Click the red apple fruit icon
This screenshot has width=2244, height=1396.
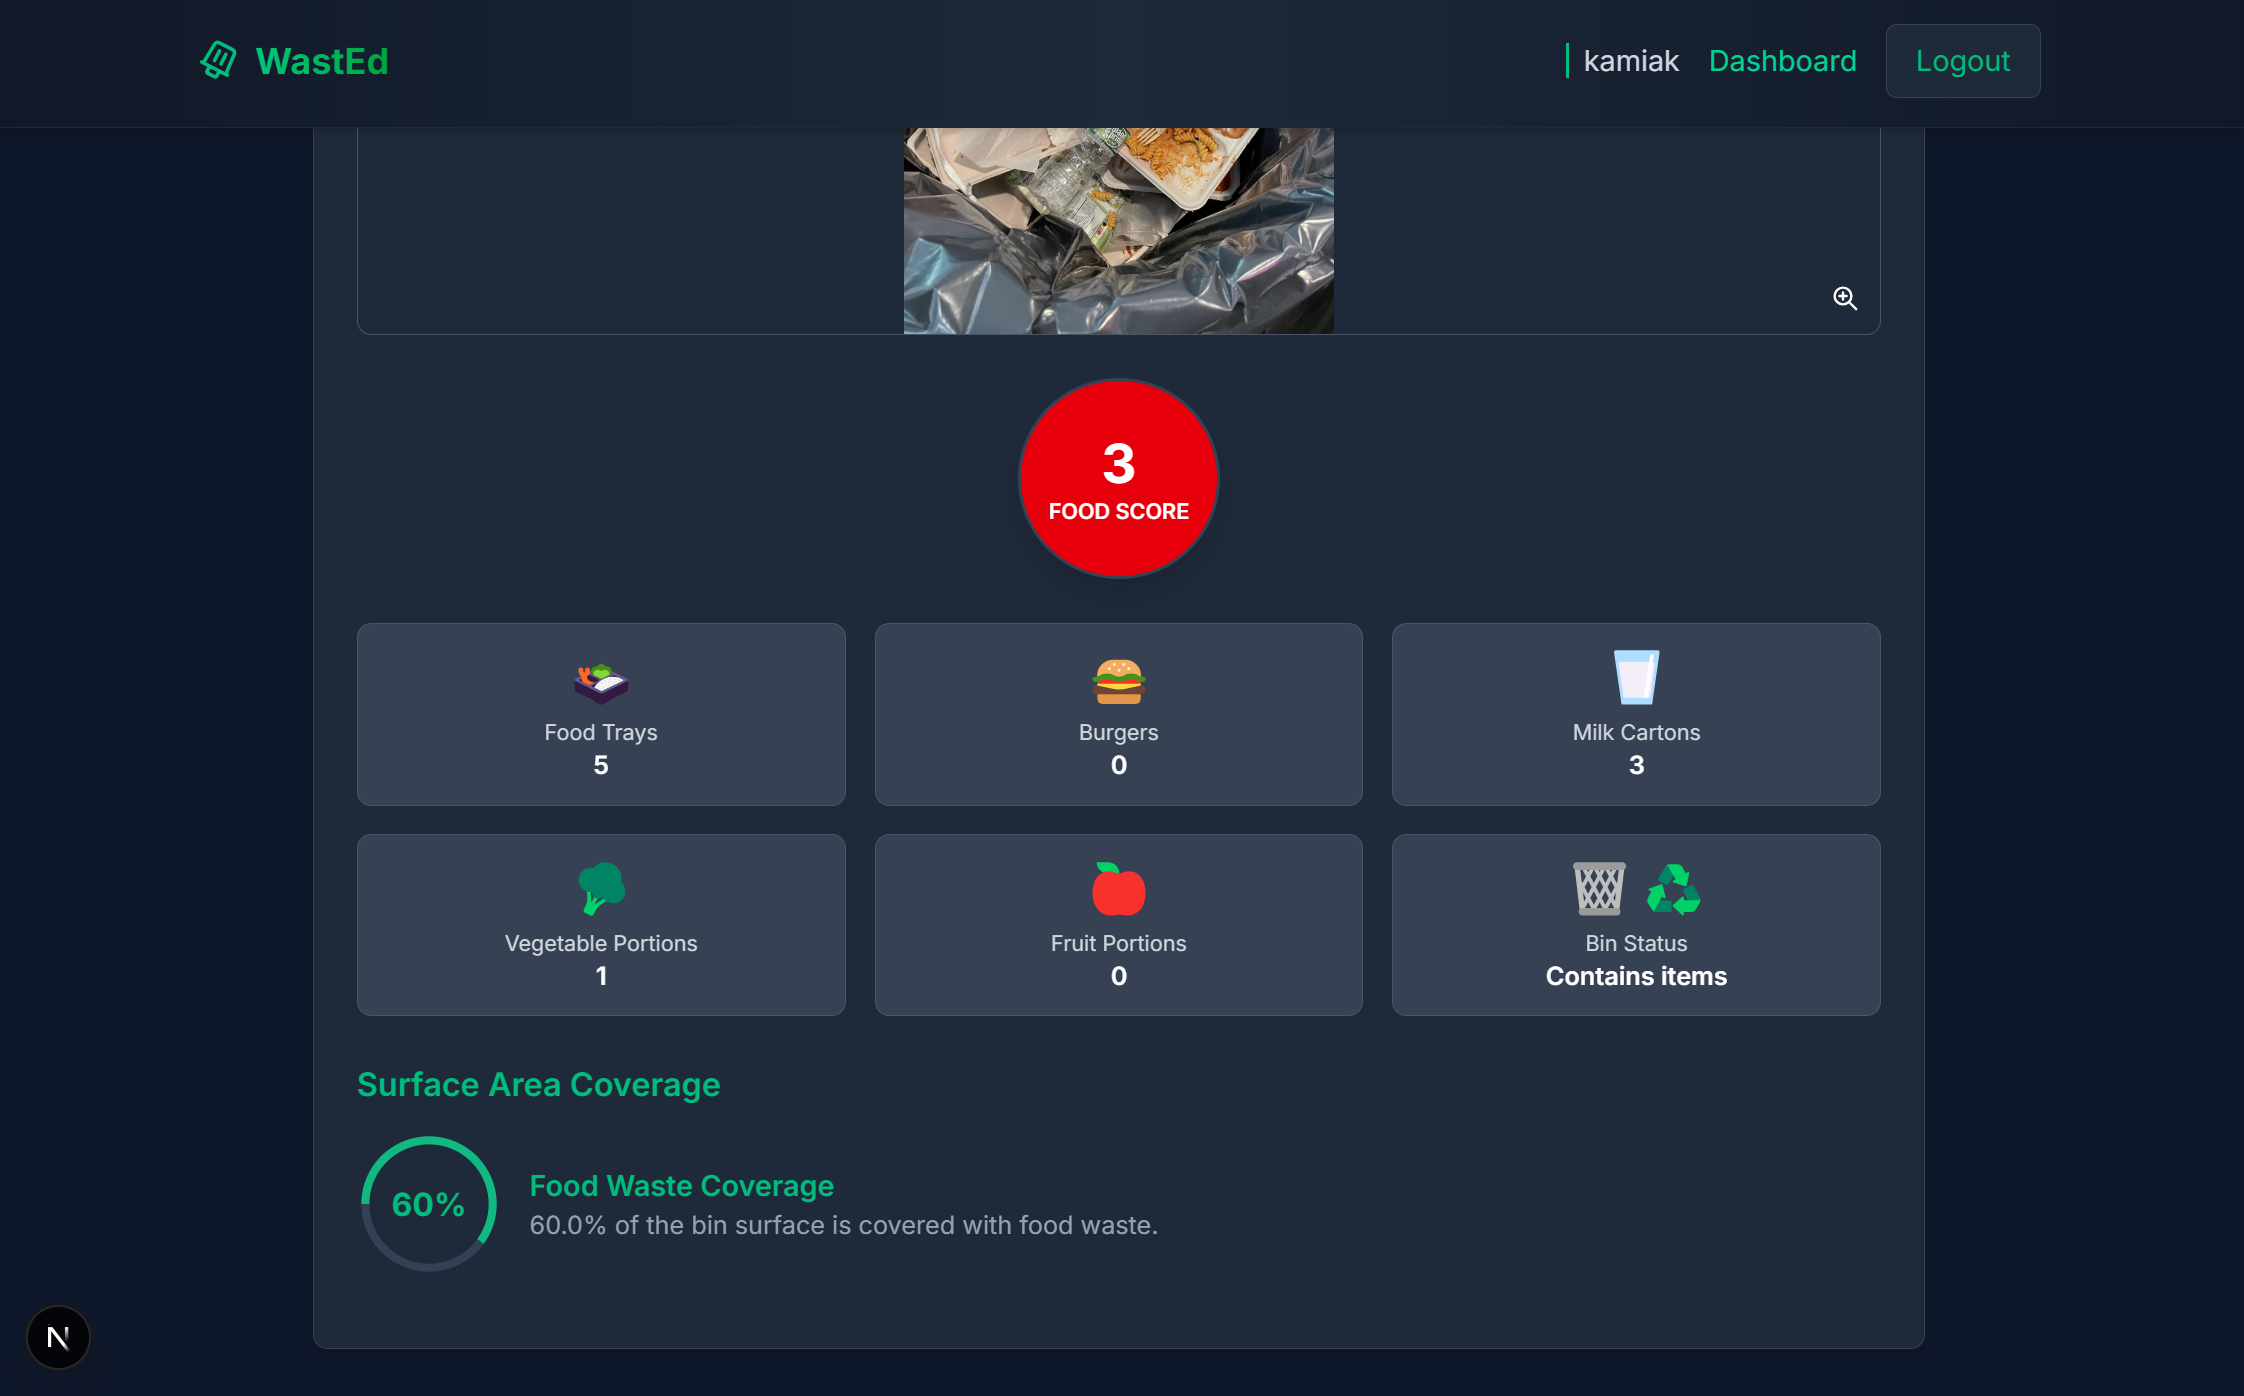1118,889
